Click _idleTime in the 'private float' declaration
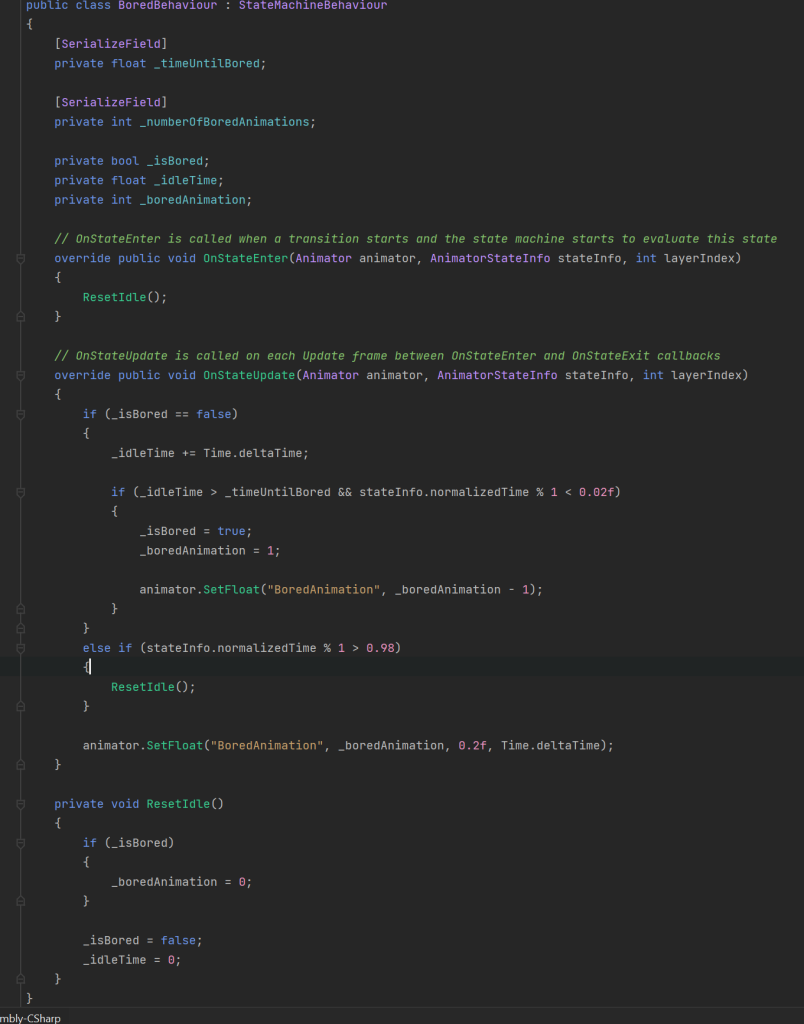Viewport: 804px width, 1024px height. (x=185, y=180)
